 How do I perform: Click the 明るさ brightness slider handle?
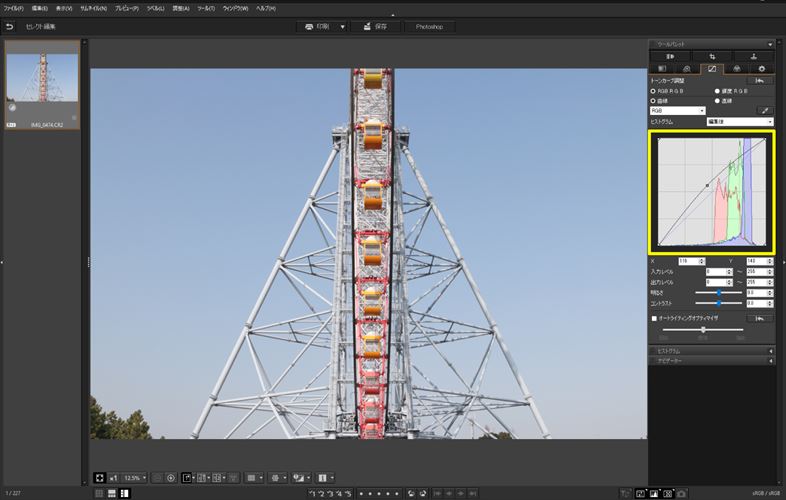click(x=719, y=292)
